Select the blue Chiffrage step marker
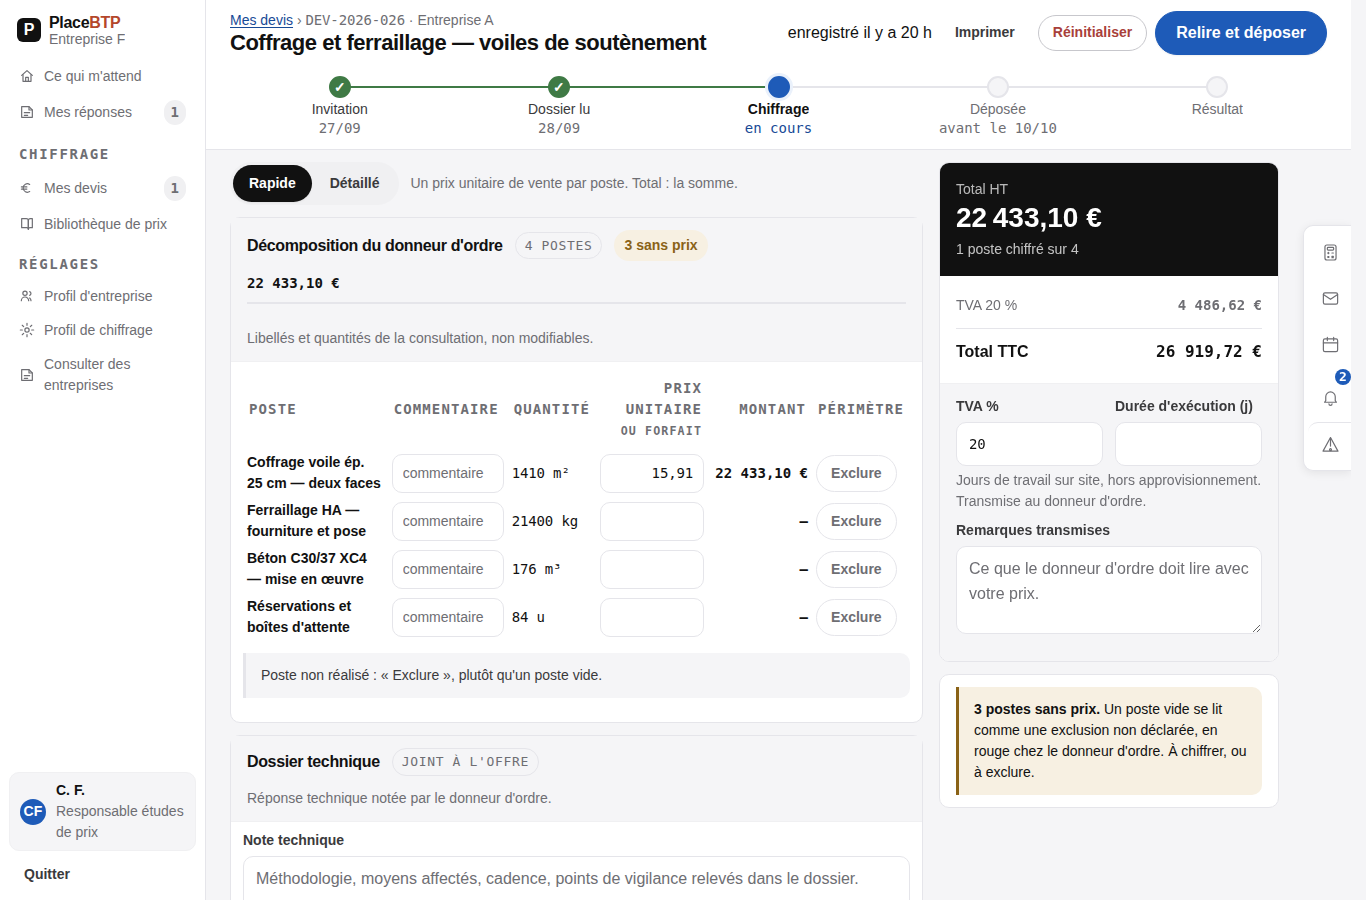The image size is (1366, 900). coord(779,87)
